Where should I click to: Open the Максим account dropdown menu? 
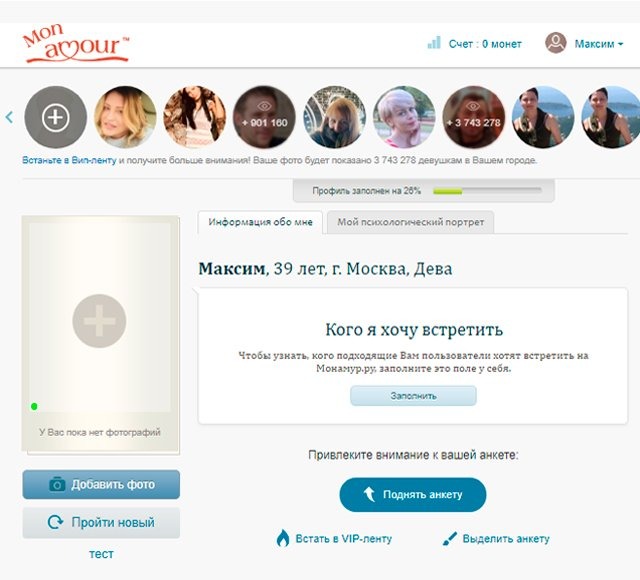599,44
